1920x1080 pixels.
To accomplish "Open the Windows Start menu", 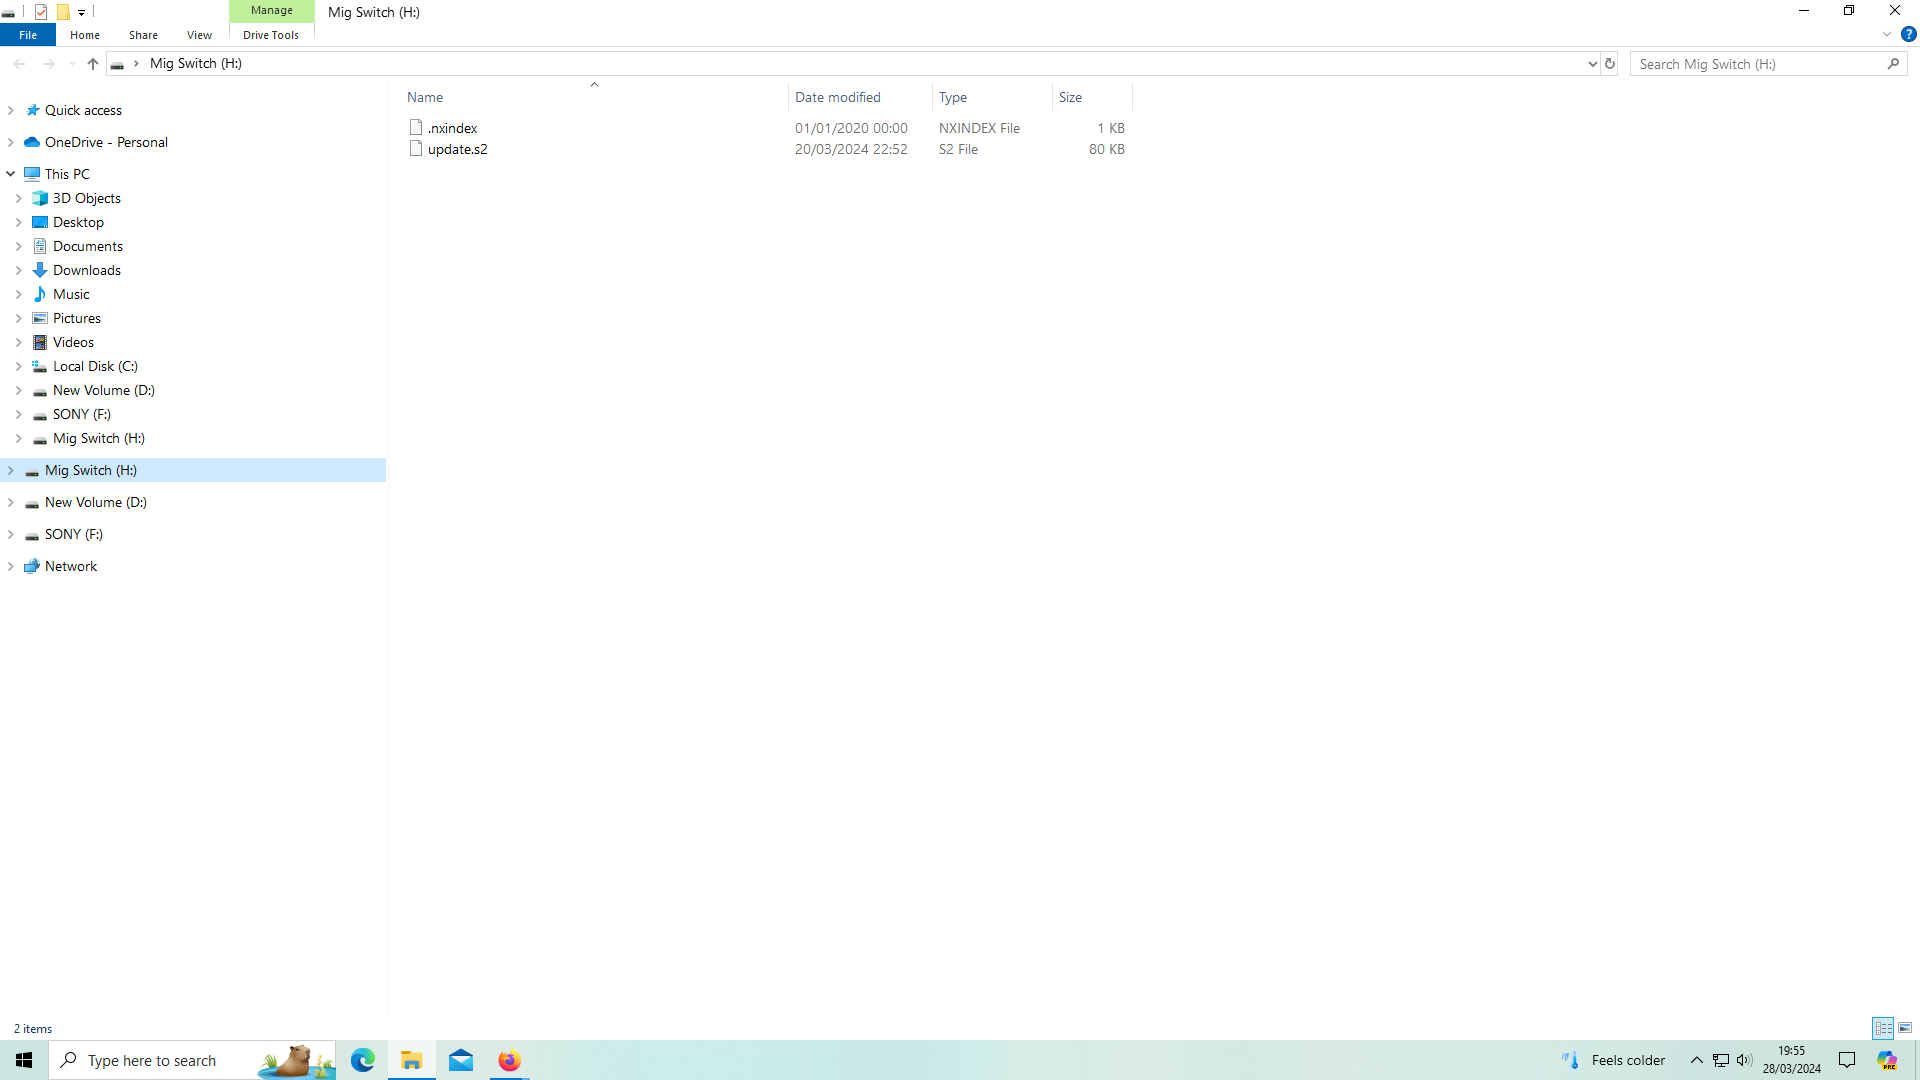I will pyautogui.click(x=24, y=1060).
